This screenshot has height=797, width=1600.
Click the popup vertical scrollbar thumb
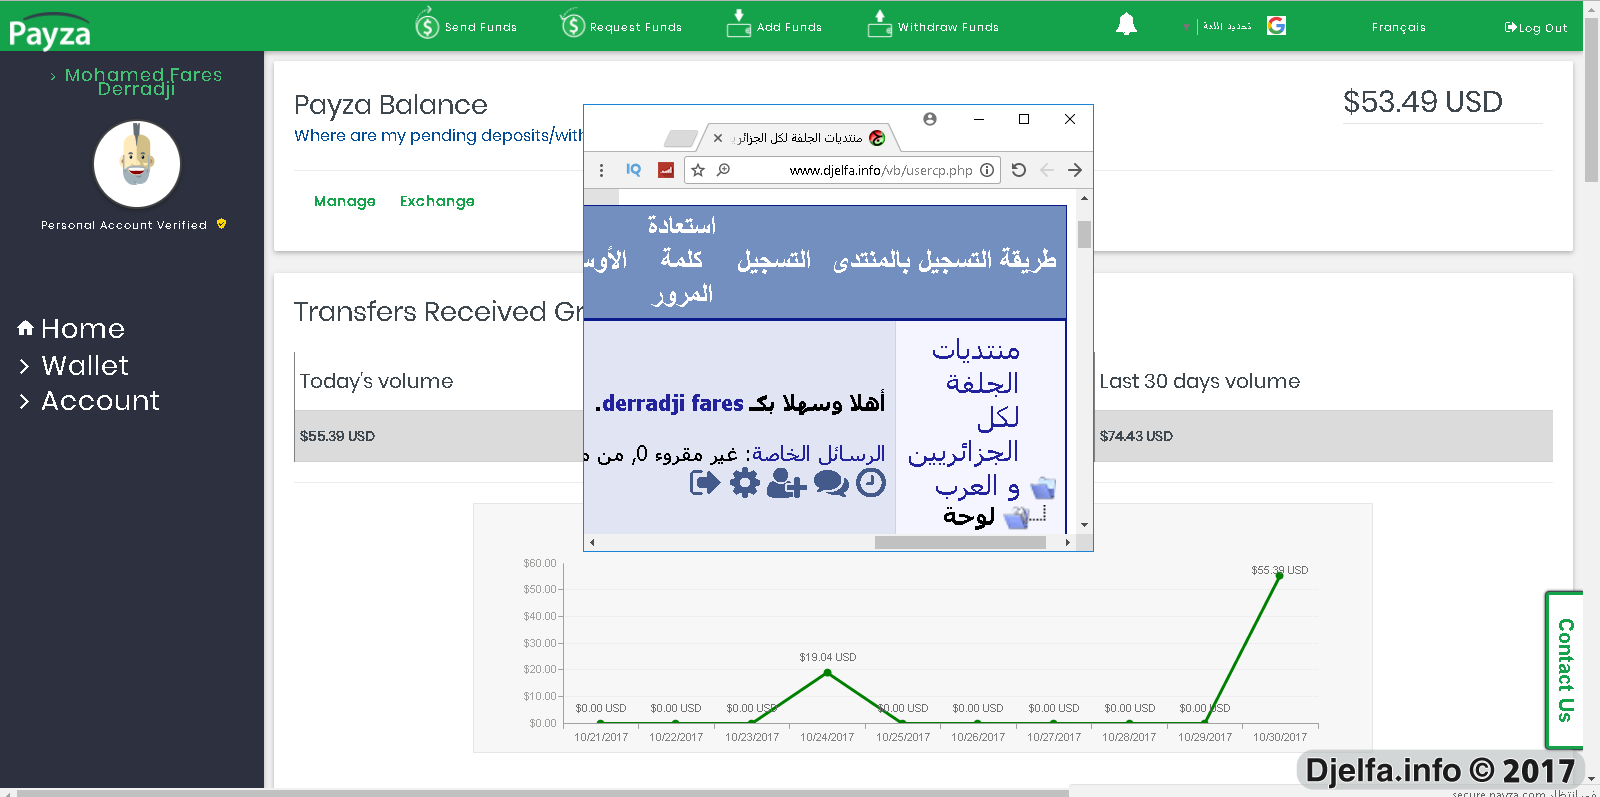pos(1084,235)
